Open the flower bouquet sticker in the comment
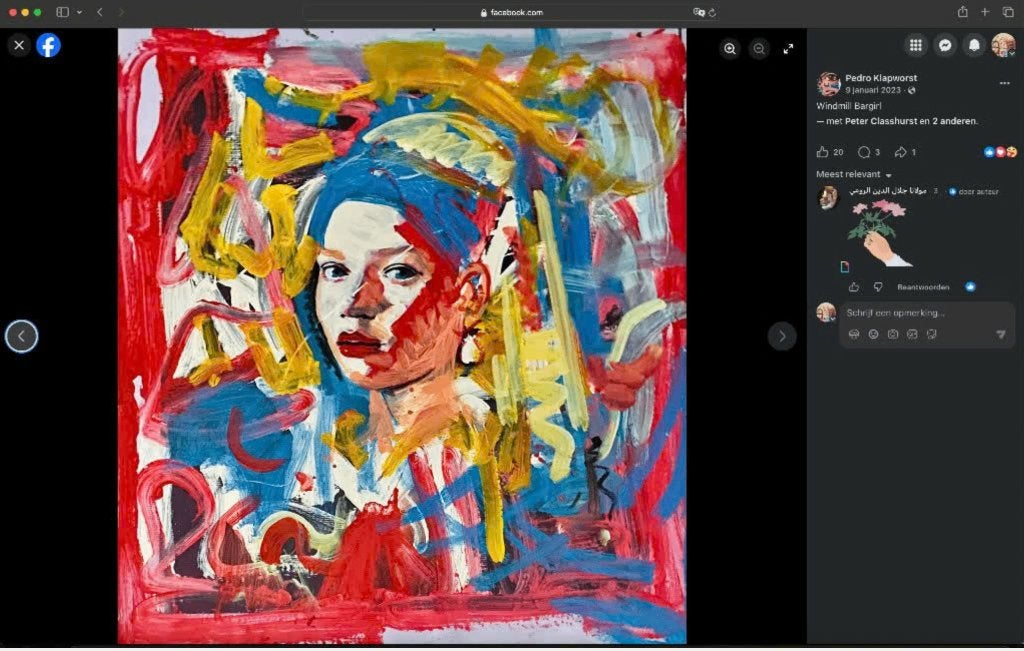Viewport: 1024px width, 651px height. coord(880,232)
